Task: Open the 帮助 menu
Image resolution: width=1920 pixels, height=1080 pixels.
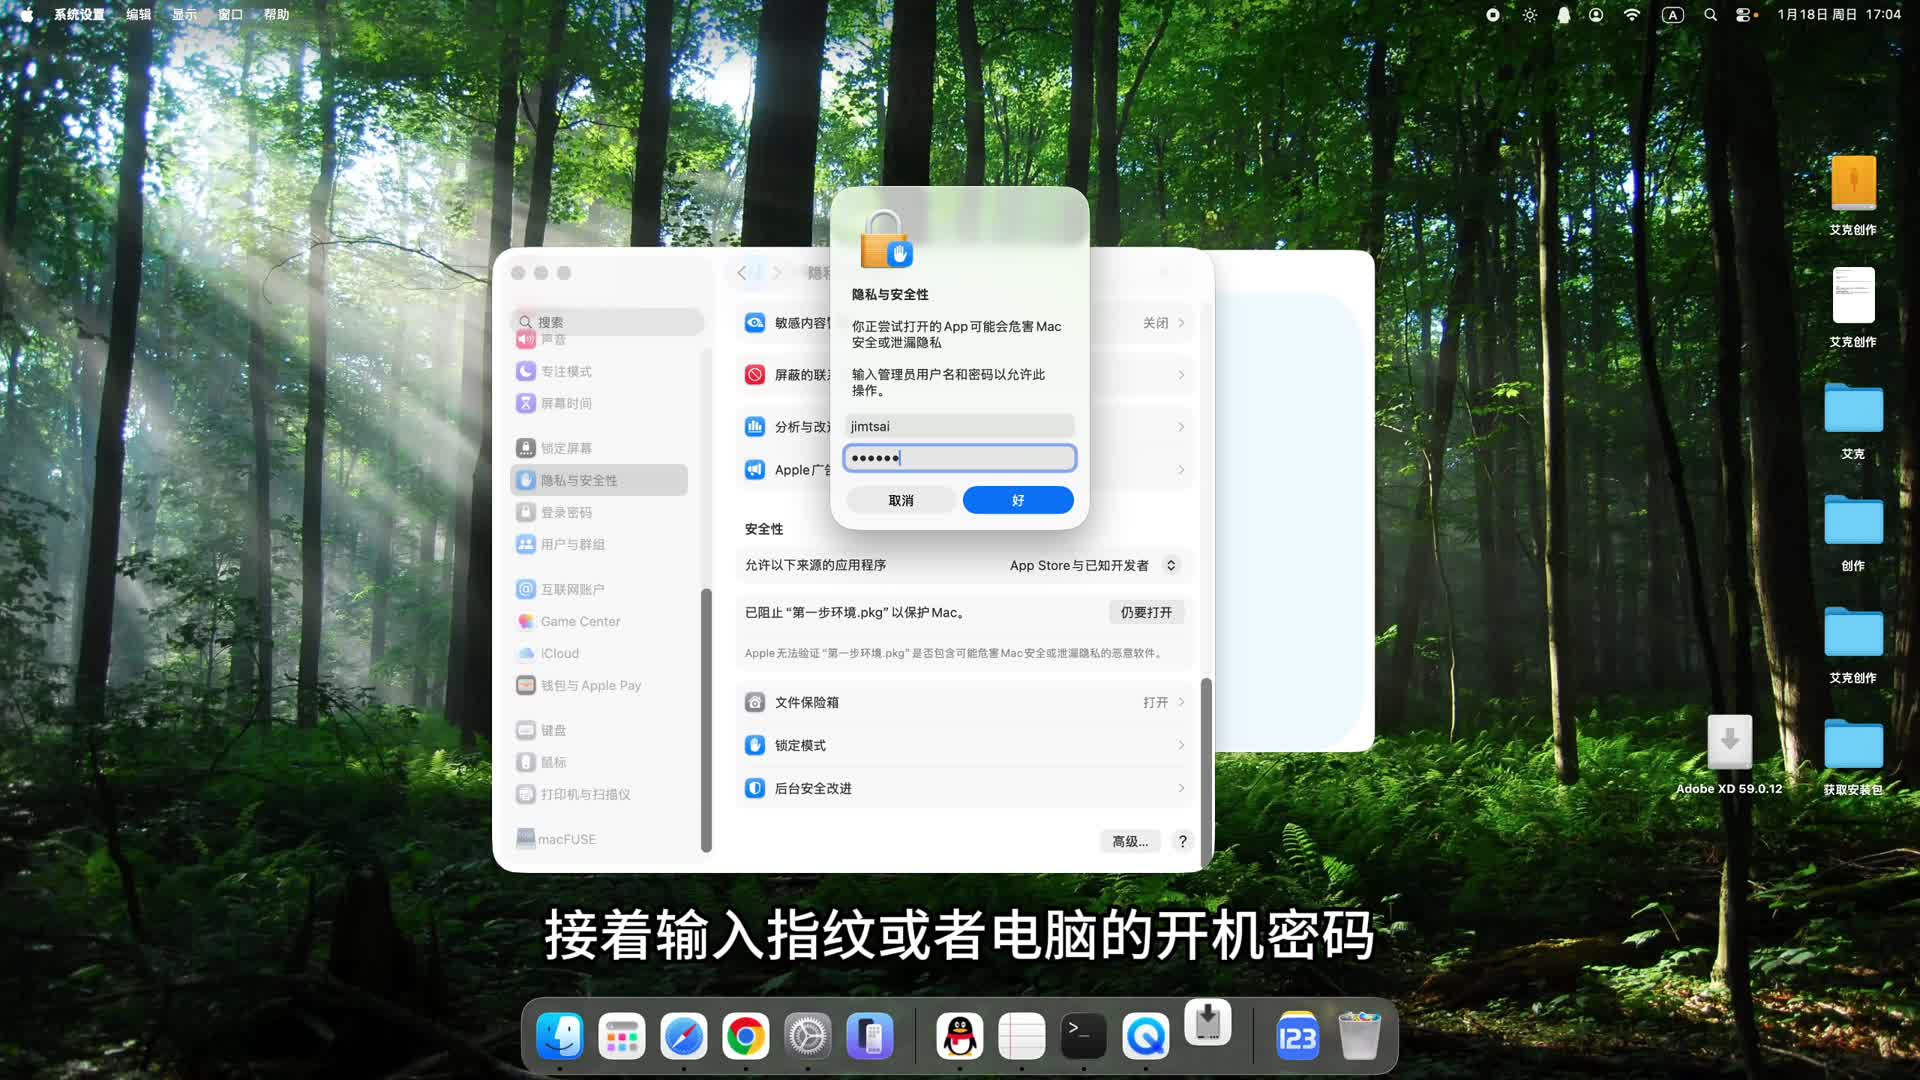Action: (277, 15)
